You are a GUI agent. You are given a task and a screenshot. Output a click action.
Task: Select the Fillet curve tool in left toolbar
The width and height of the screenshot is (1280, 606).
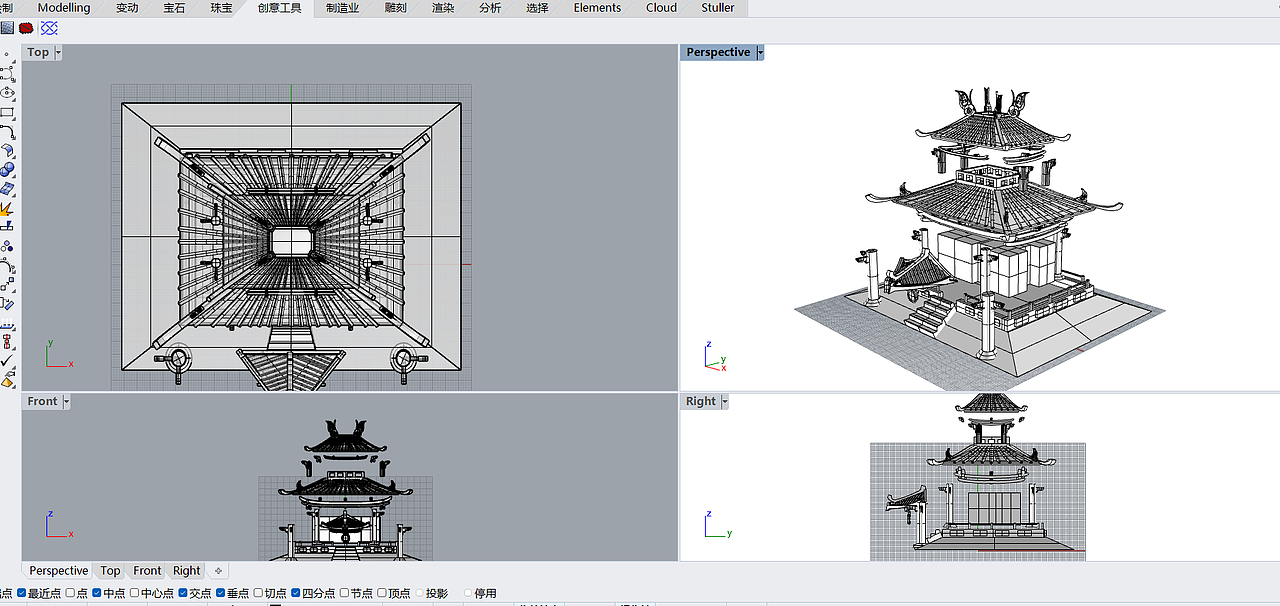[8, 131]
